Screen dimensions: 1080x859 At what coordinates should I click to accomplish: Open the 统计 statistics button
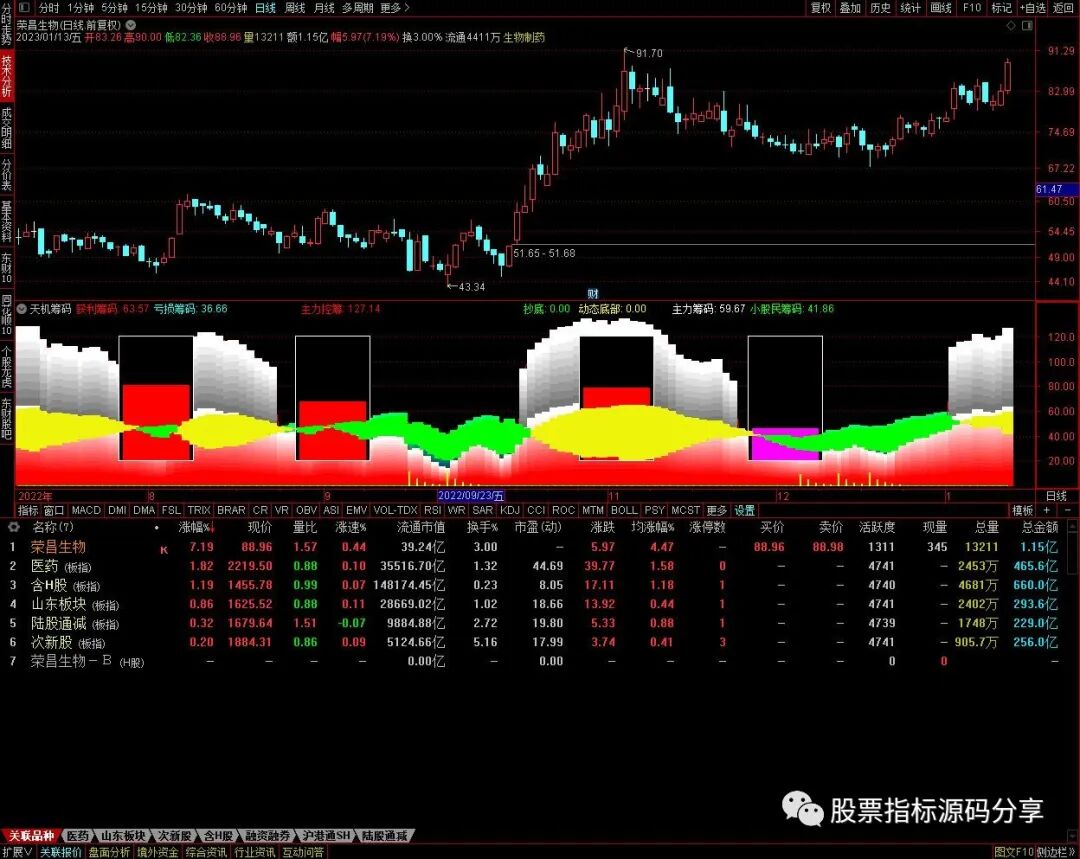[x=910, y=8]
